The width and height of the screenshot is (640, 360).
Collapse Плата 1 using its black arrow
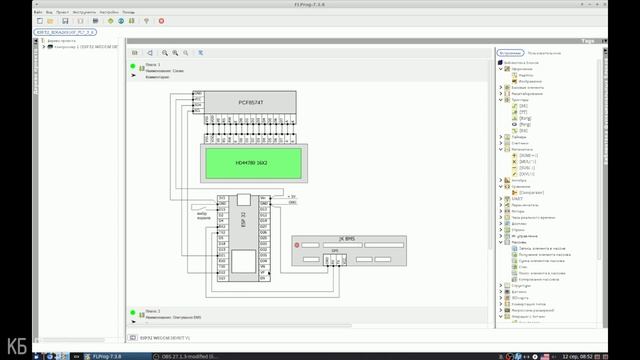[x=133, y=76]
